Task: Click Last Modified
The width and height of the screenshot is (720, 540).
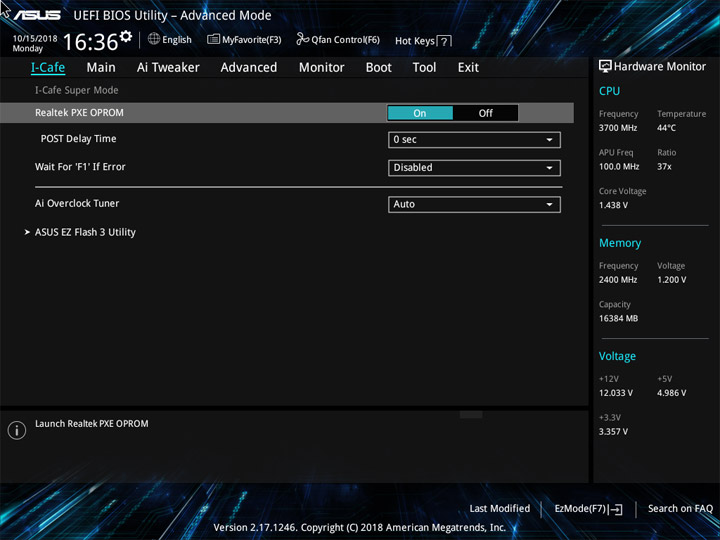Action: 500,509
